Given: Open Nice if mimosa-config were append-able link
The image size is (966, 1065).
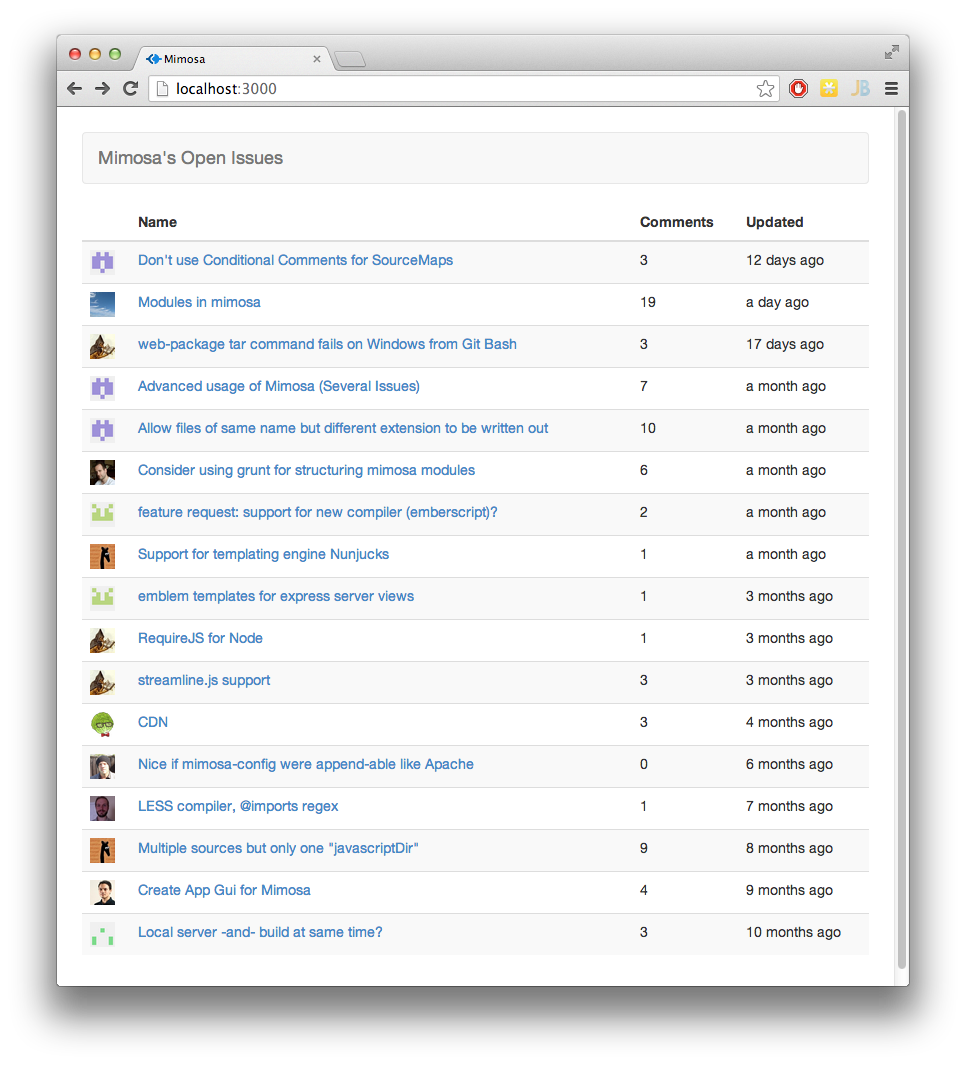Looking at the screenshot, I should (x=306, y=765).
